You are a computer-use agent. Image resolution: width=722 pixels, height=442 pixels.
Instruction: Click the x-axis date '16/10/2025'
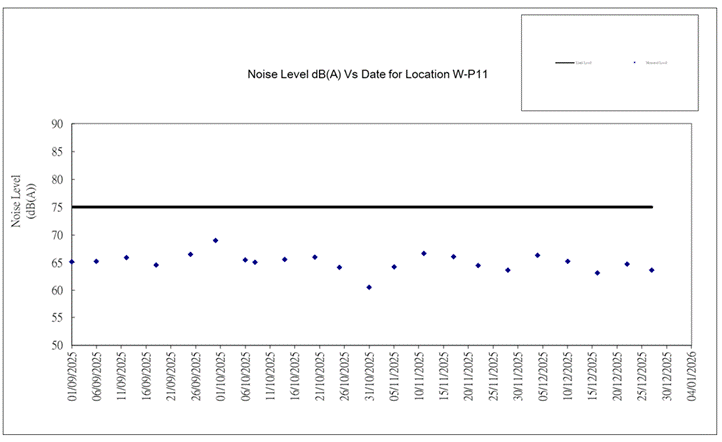click(295, 376)
